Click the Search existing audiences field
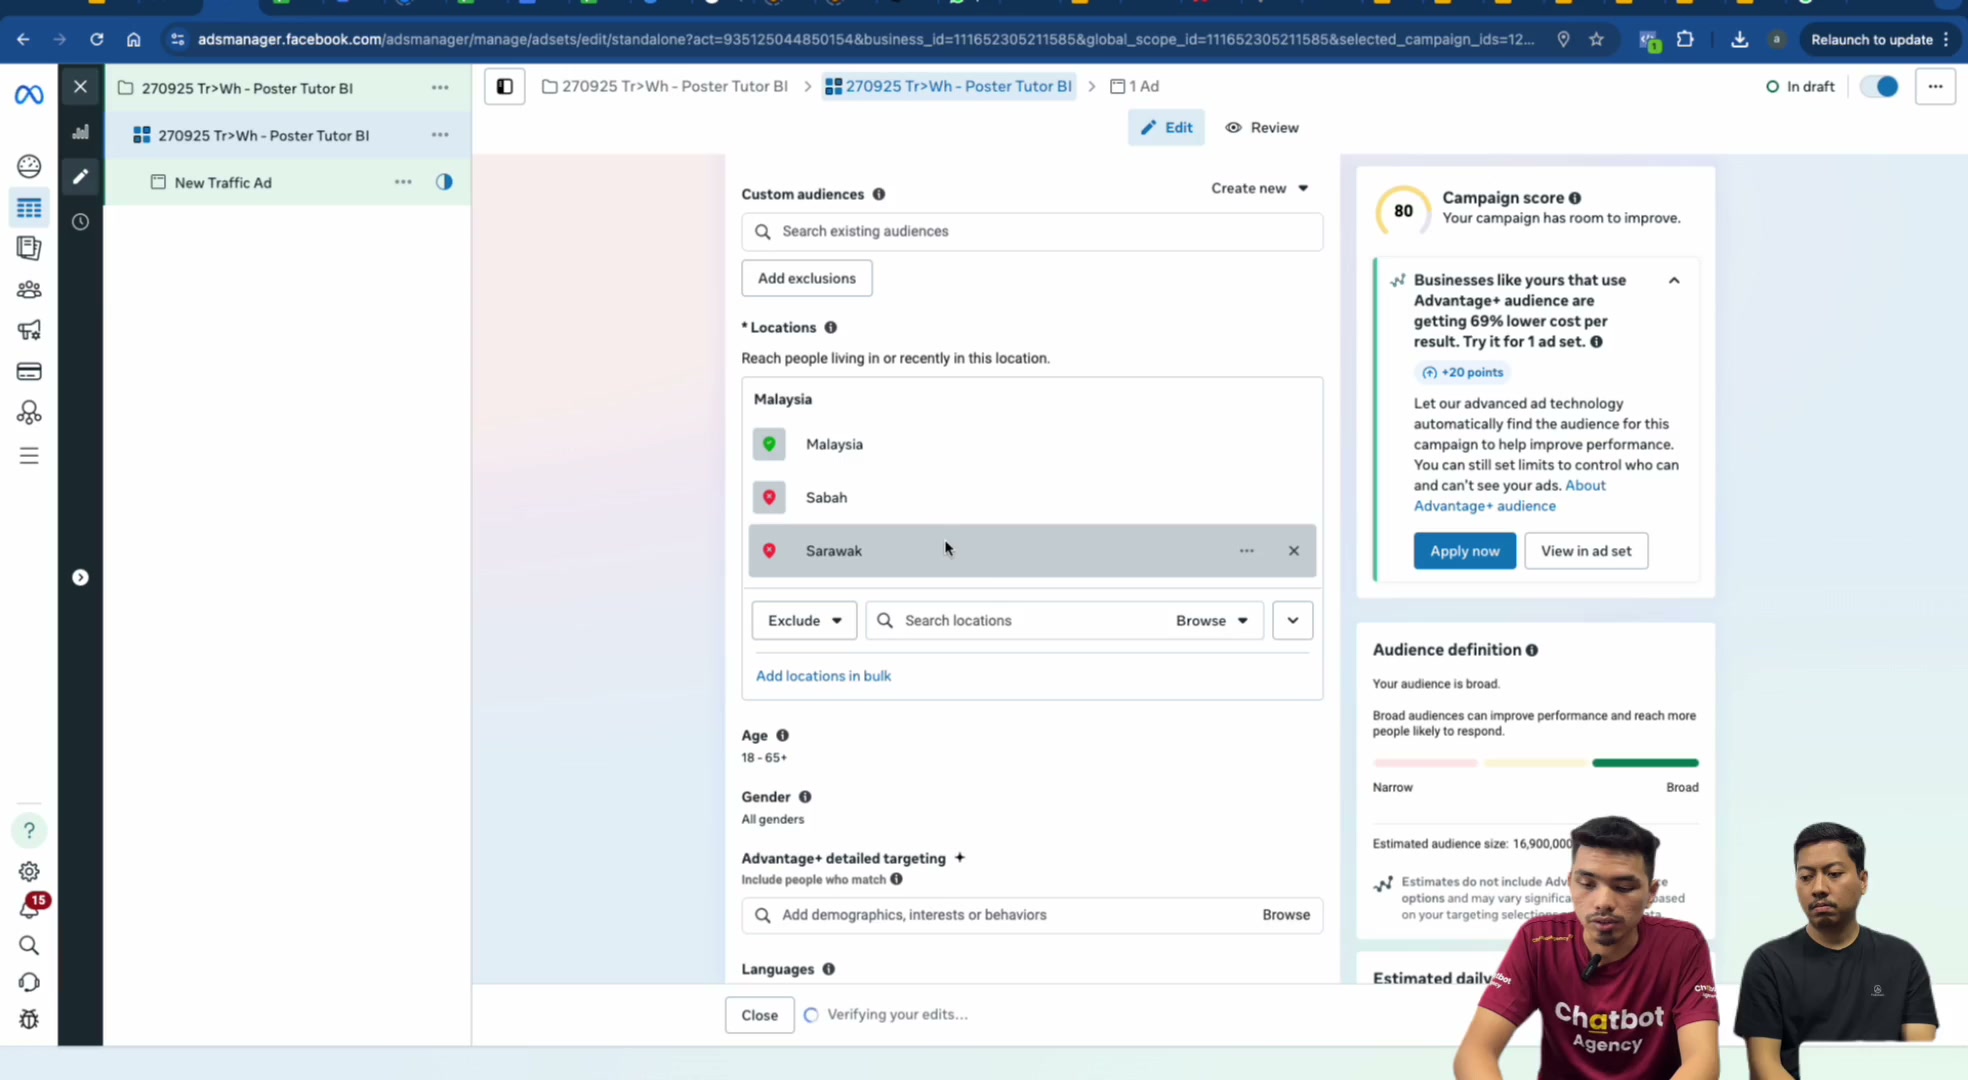This screenshot has width=1968, height=1080. coord(1032,232)
